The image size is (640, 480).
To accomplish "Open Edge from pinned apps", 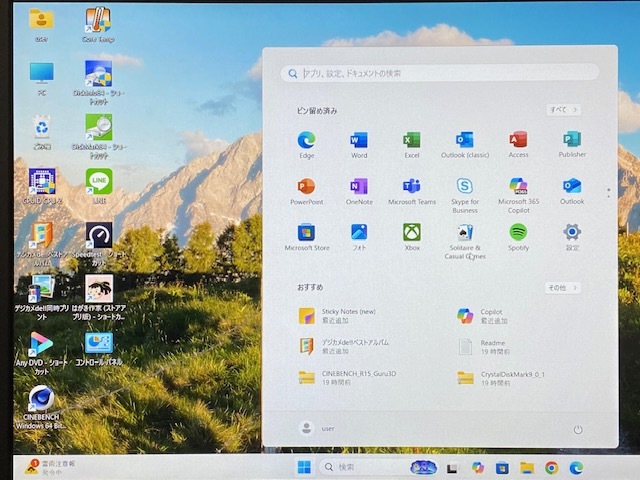I will click(x=307, y=145).
